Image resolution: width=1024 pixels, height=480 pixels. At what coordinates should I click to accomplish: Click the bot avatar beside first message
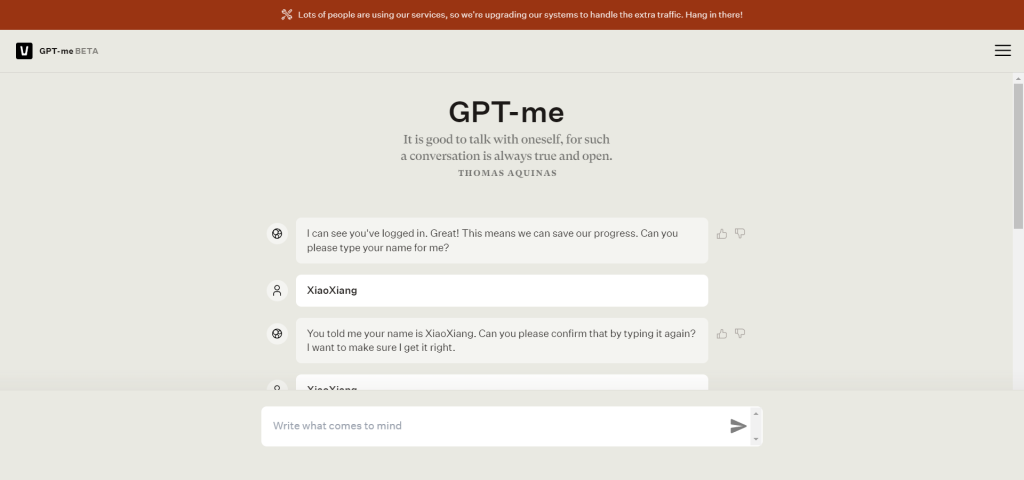[277, 234]
